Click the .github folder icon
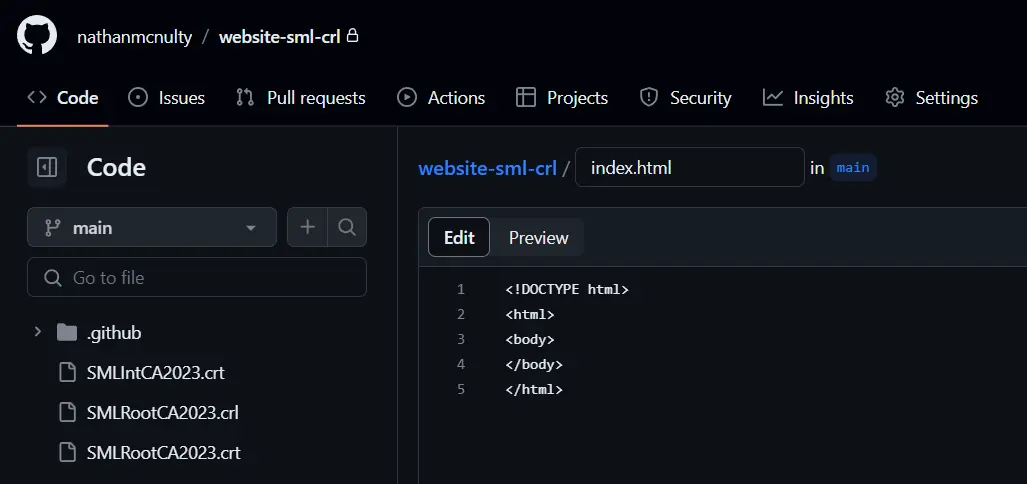Image resolution: width=1027 pixels, height=484 pixels. pos(67,333)
